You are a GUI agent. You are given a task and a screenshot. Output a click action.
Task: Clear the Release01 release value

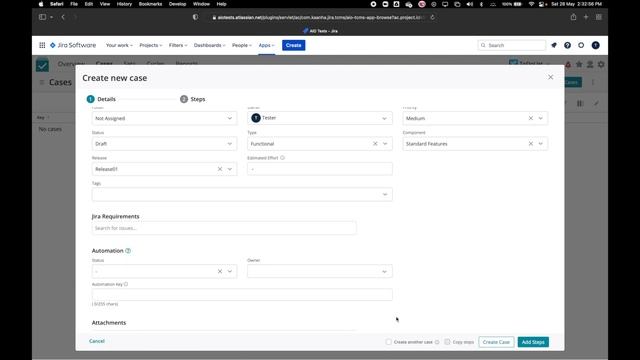(220, 169)
